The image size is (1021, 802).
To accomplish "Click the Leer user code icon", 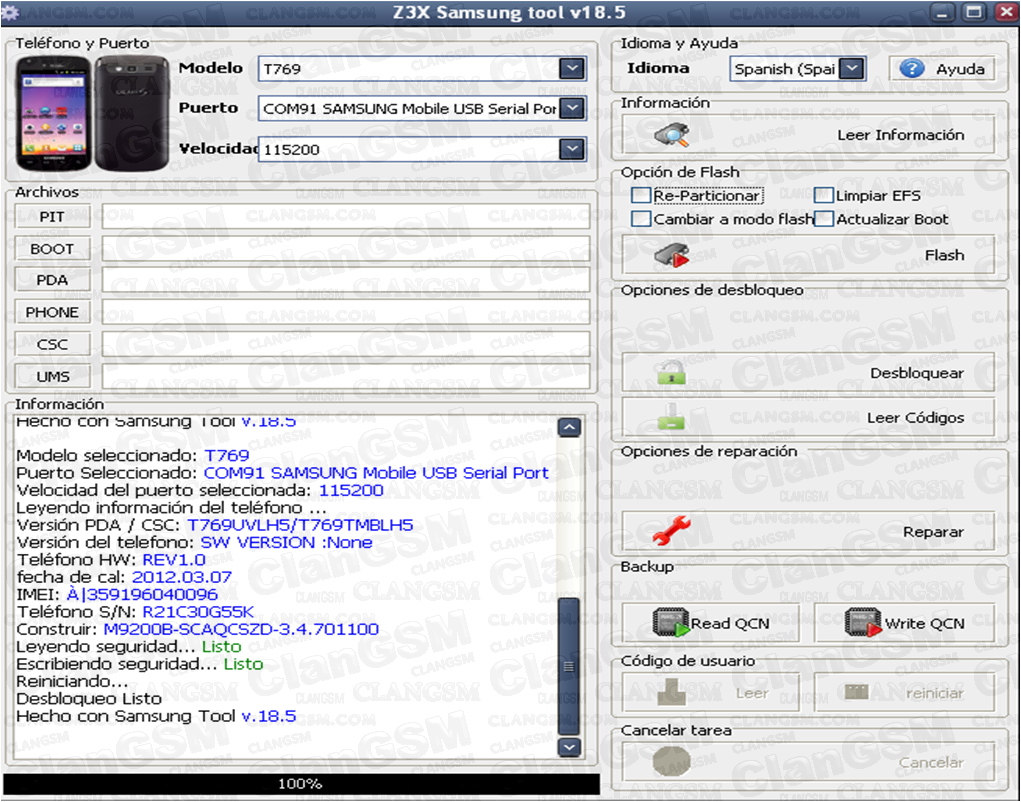I will click(671, 693).
